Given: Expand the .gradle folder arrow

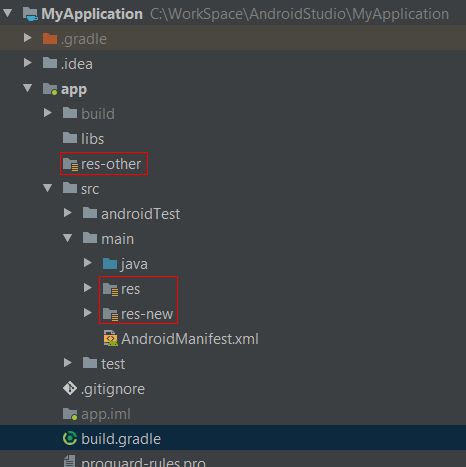Looking at the screenshot, I should pyautogui.click(x=28, y=38).
